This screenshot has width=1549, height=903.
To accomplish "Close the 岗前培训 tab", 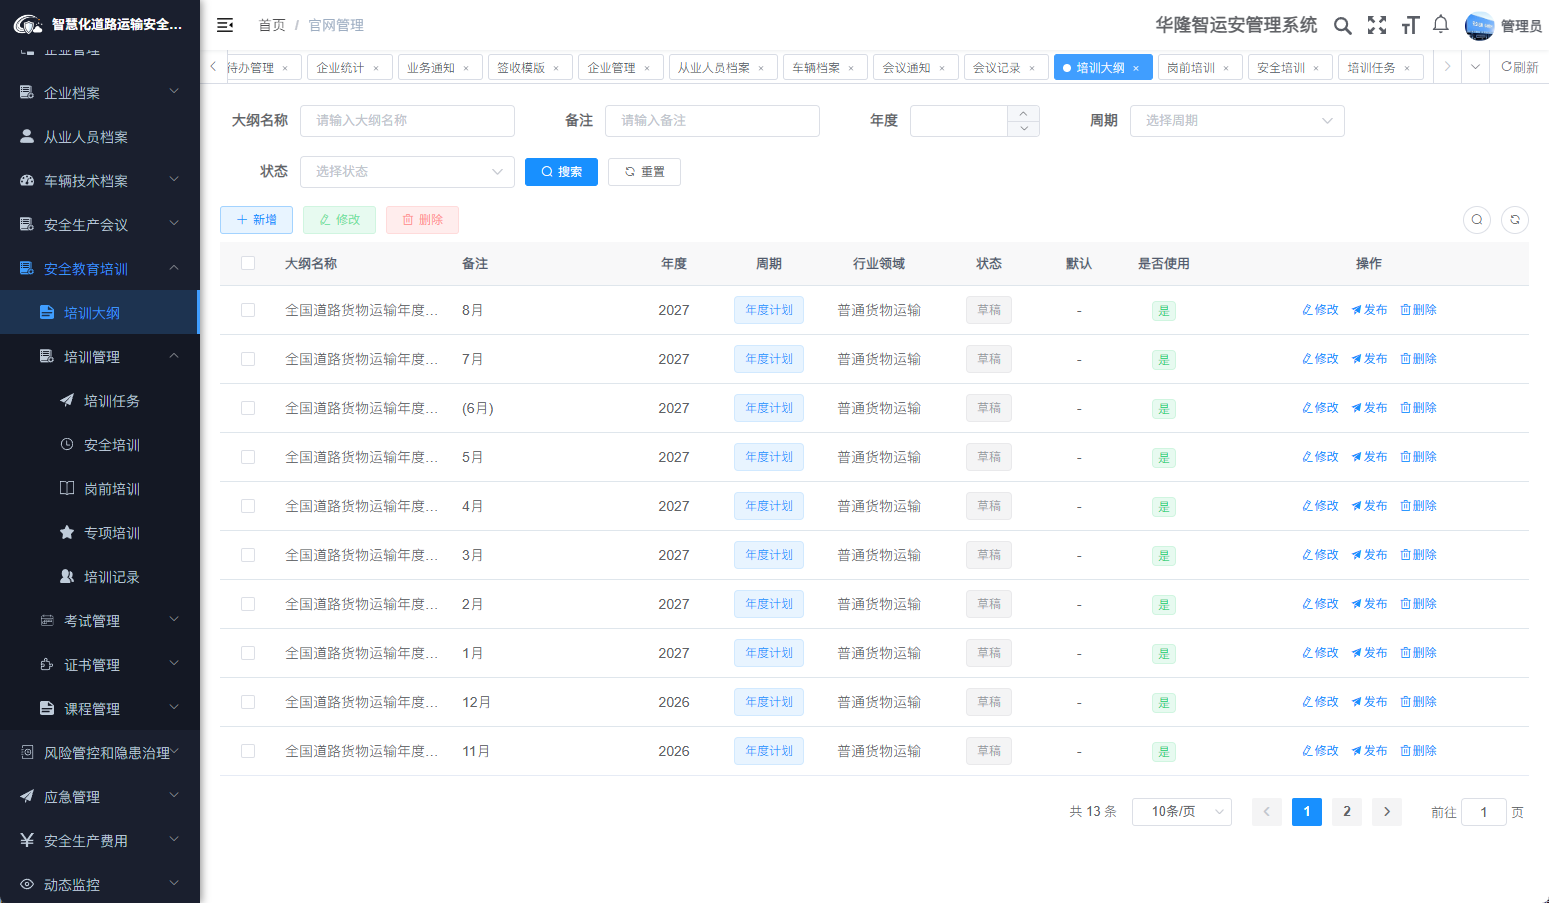I will point(1226,68).
